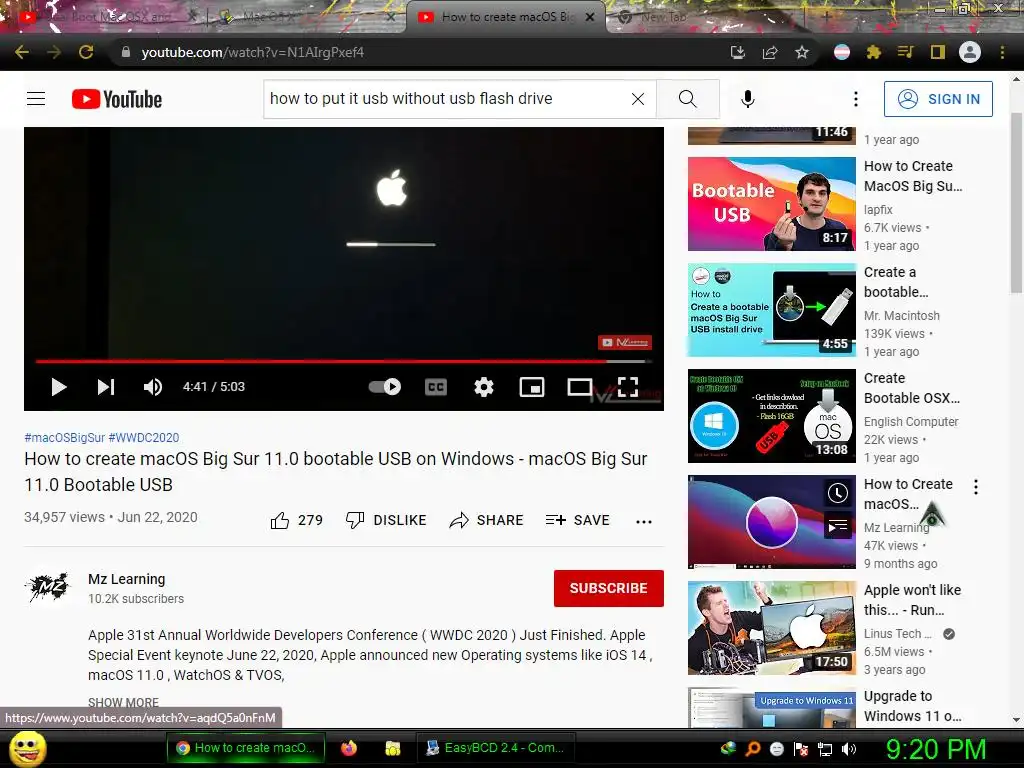Mute the video with the speaker icon

point(153,387)
